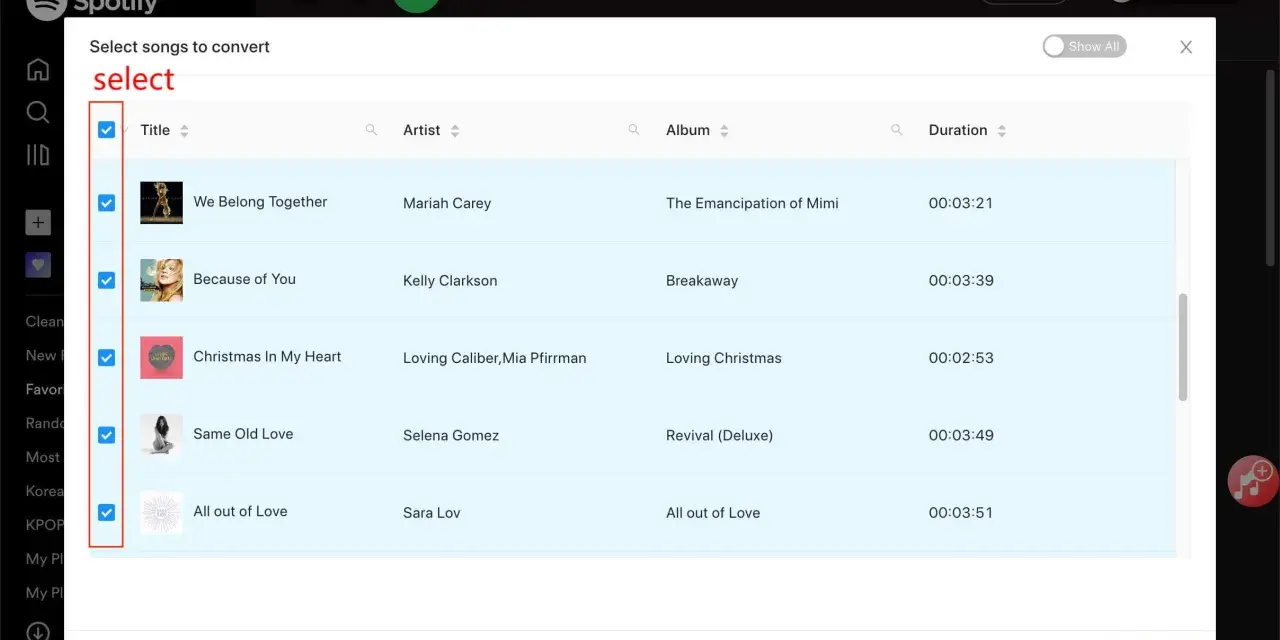The image size is (1280, 640).
Task: Open Your Library sidebar icon
Action: (38, 155)
